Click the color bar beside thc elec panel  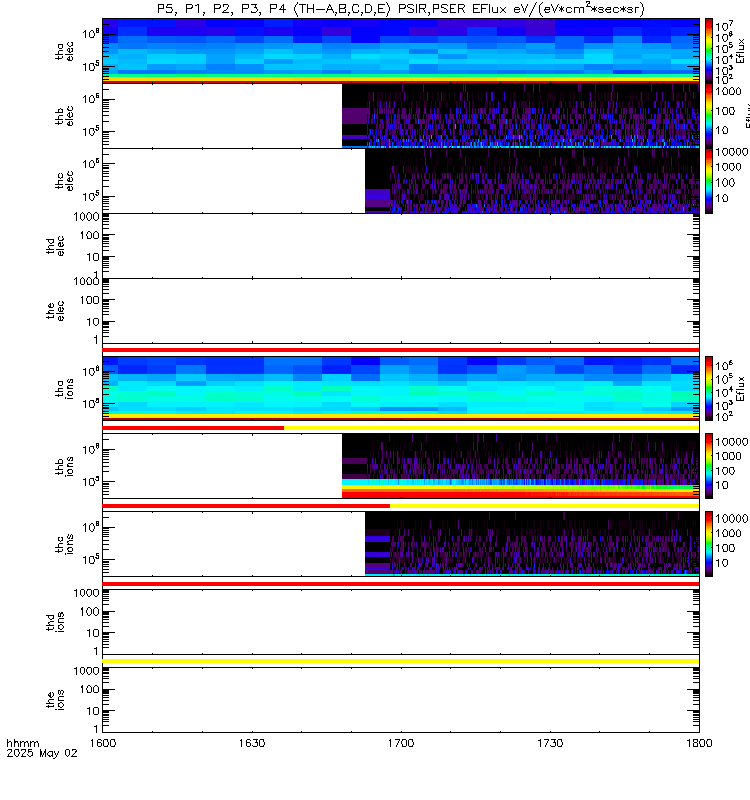point(709,181)
